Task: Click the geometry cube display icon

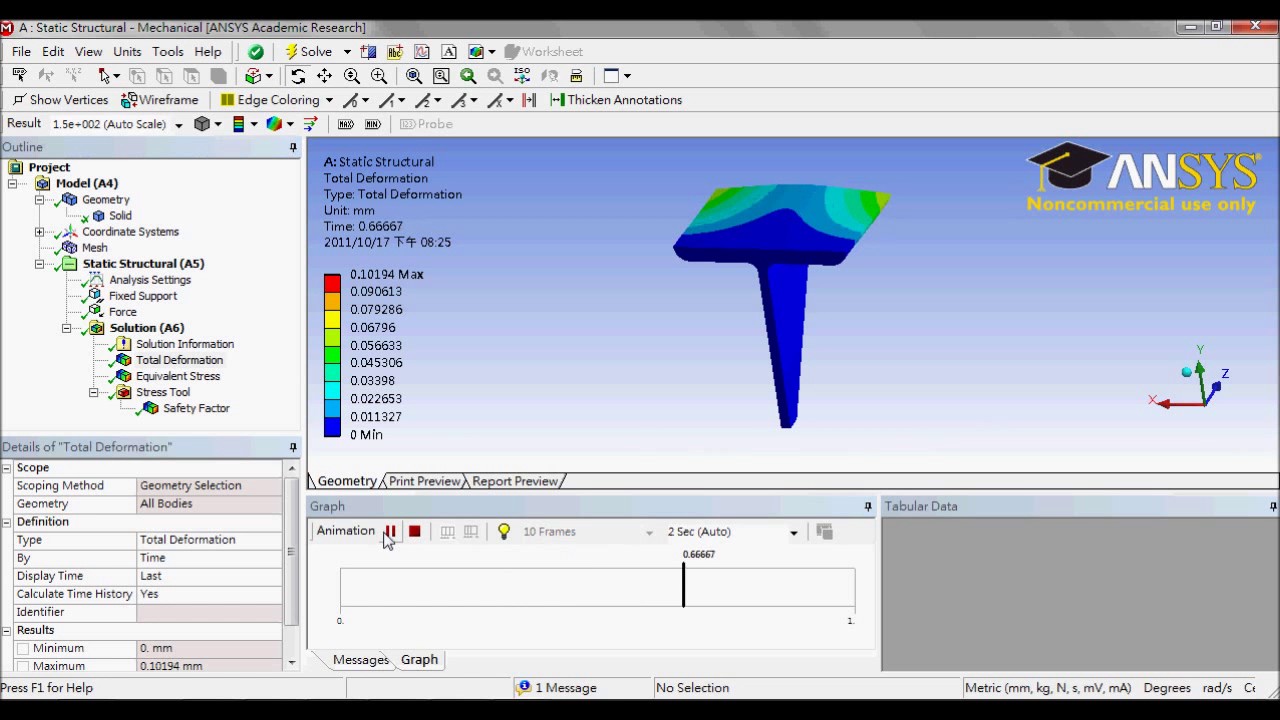Action: point(202,124)
